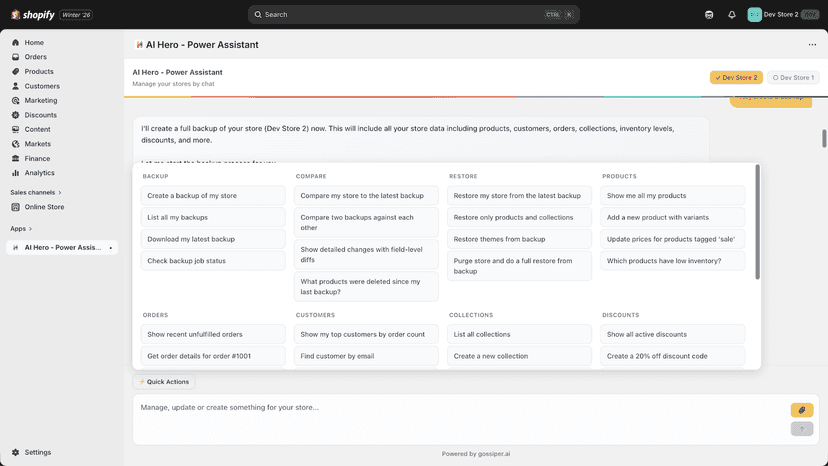Open the AI Hero - Power Assistant sidebar item
The width and height of the screenshot is (828, 466).
pyautogui.click(x=62, y=247)
